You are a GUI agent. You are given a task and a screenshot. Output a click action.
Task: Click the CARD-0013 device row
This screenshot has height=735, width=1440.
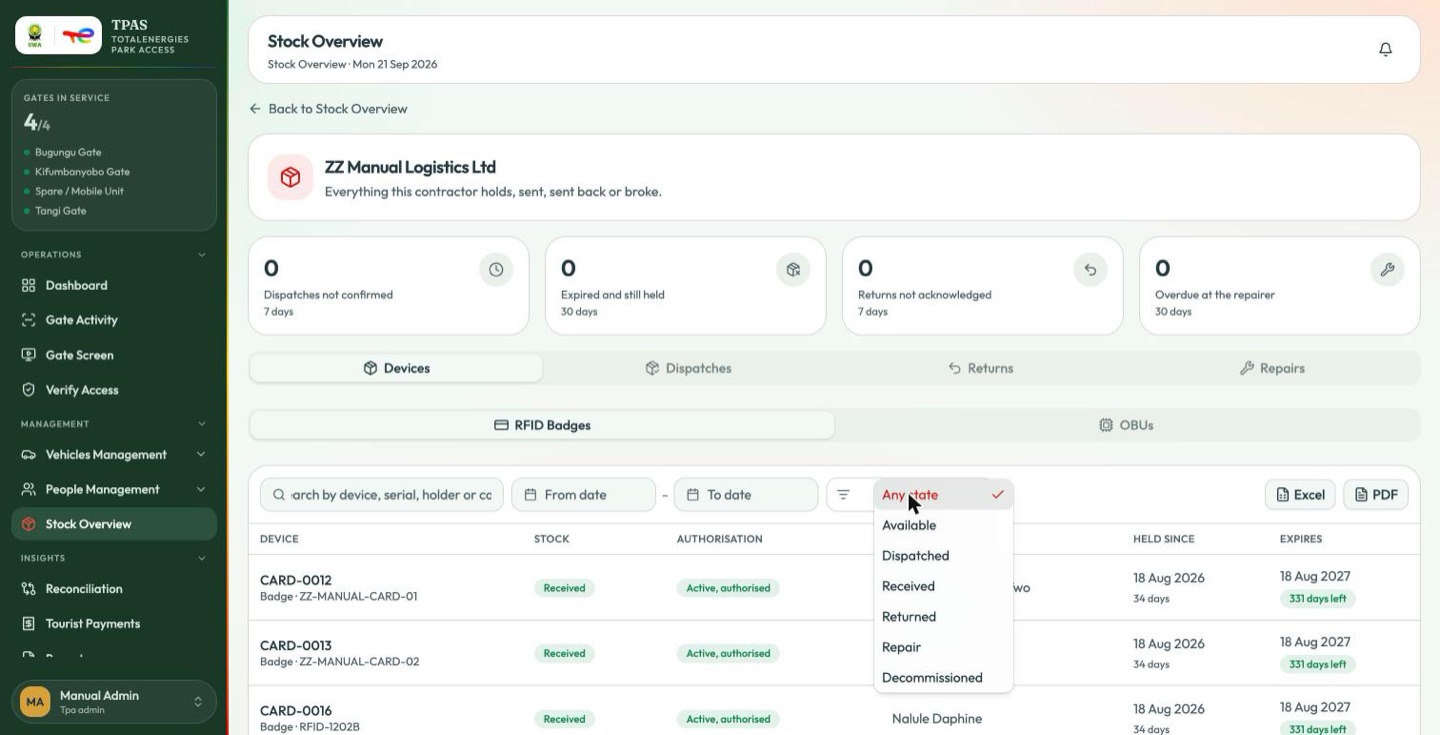[834, 653]
